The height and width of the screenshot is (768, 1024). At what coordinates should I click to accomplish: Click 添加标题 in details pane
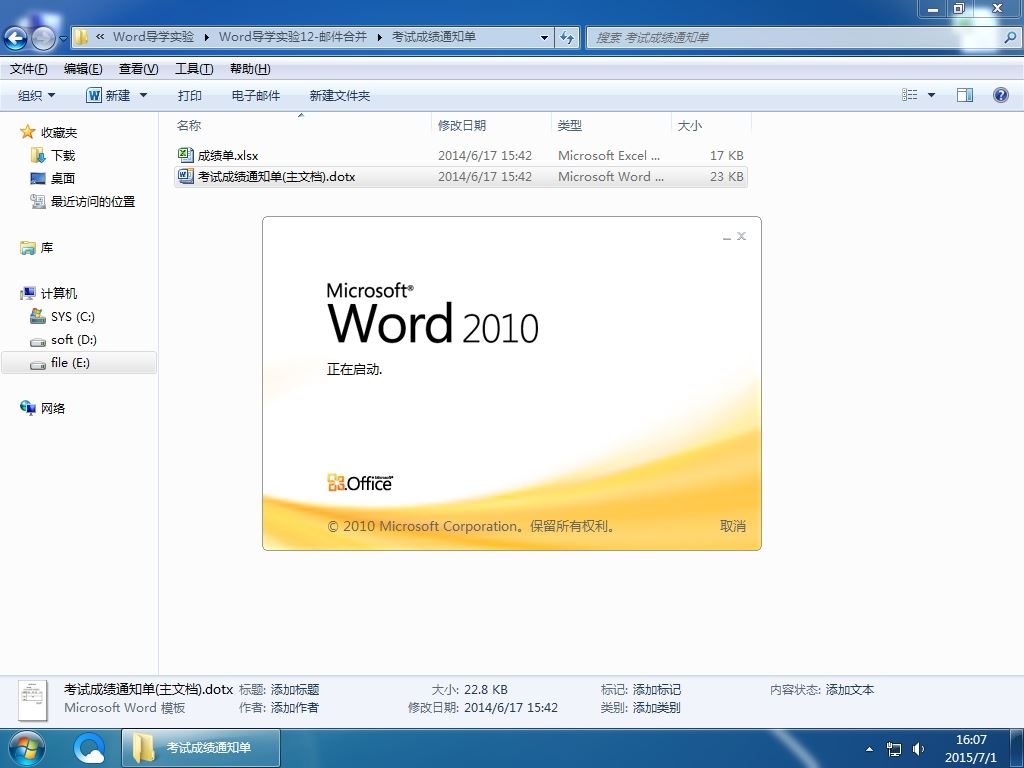point(295,690)
